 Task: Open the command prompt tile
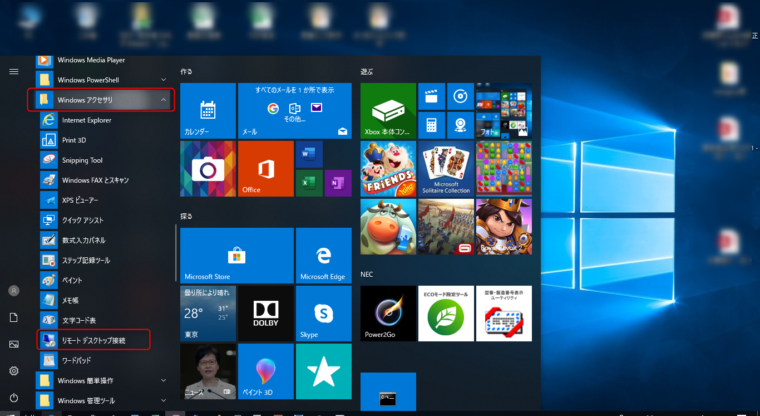(x=388, y=392)
